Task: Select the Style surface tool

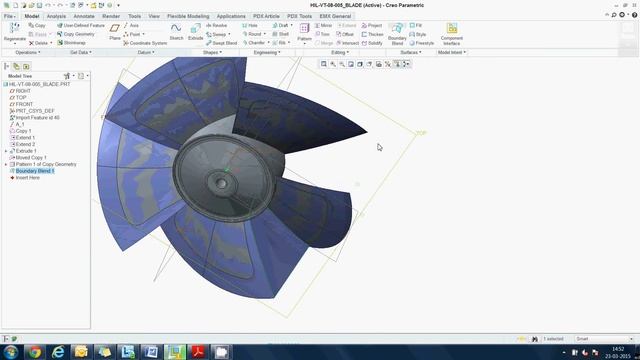Action: pos(418,34)
